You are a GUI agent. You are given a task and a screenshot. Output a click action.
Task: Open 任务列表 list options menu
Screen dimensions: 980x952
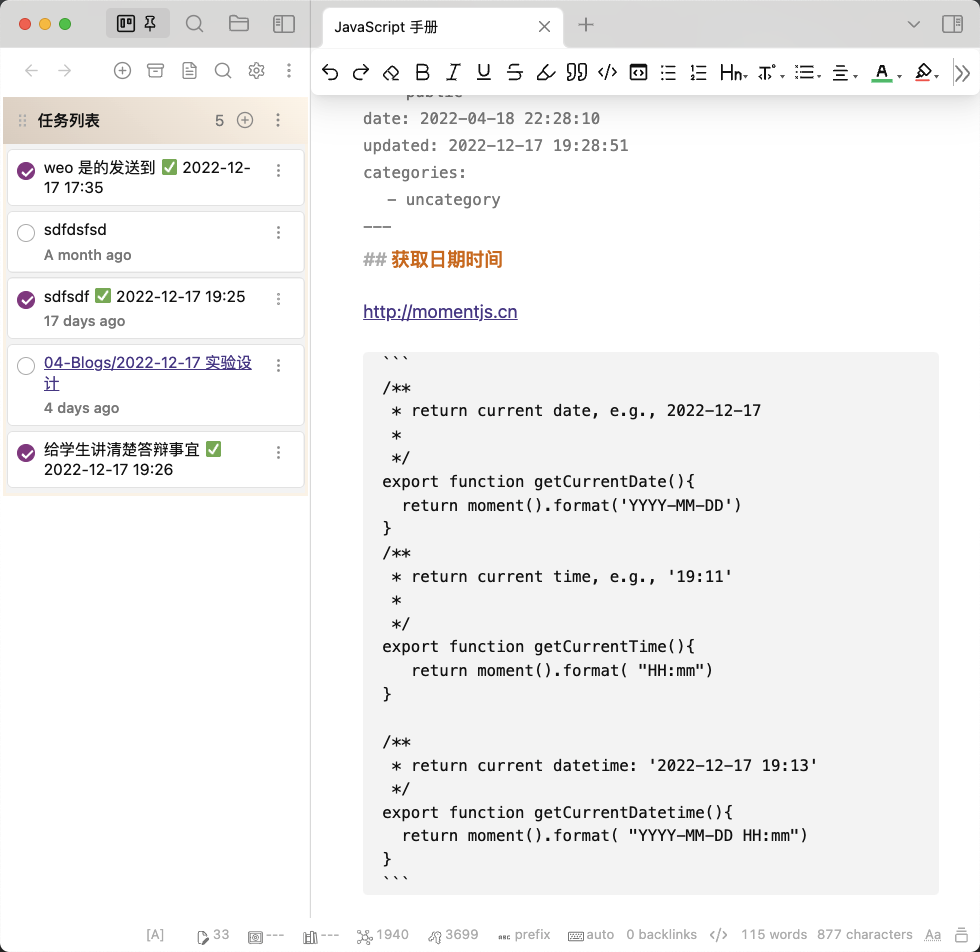[278, 120]
